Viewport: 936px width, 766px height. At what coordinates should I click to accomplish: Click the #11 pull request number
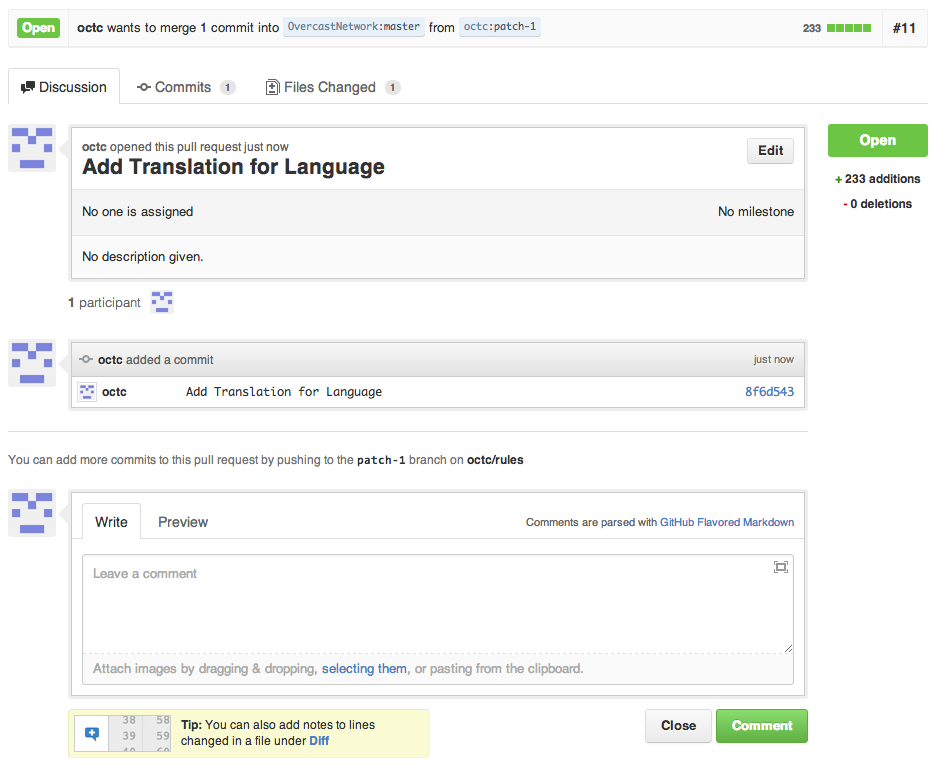[904, 28]
